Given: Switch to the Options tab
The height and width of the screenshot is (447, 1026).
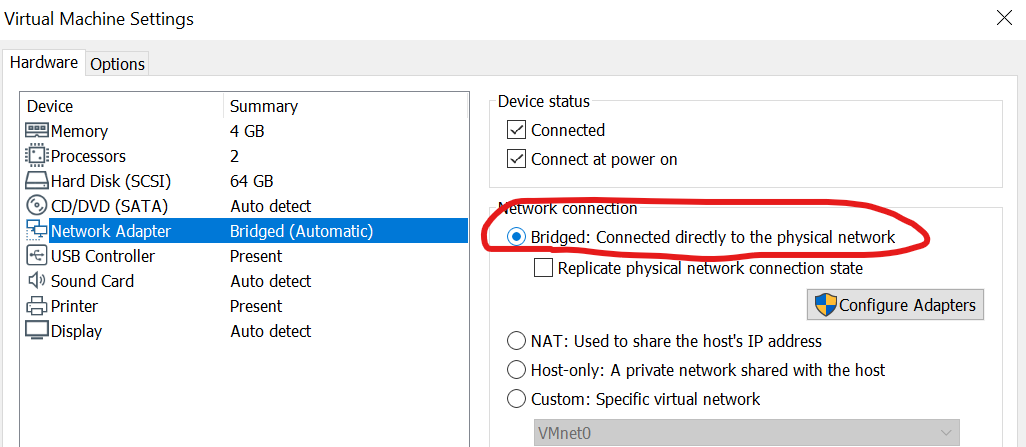Looking at the screenshot, I should (117, 64).
